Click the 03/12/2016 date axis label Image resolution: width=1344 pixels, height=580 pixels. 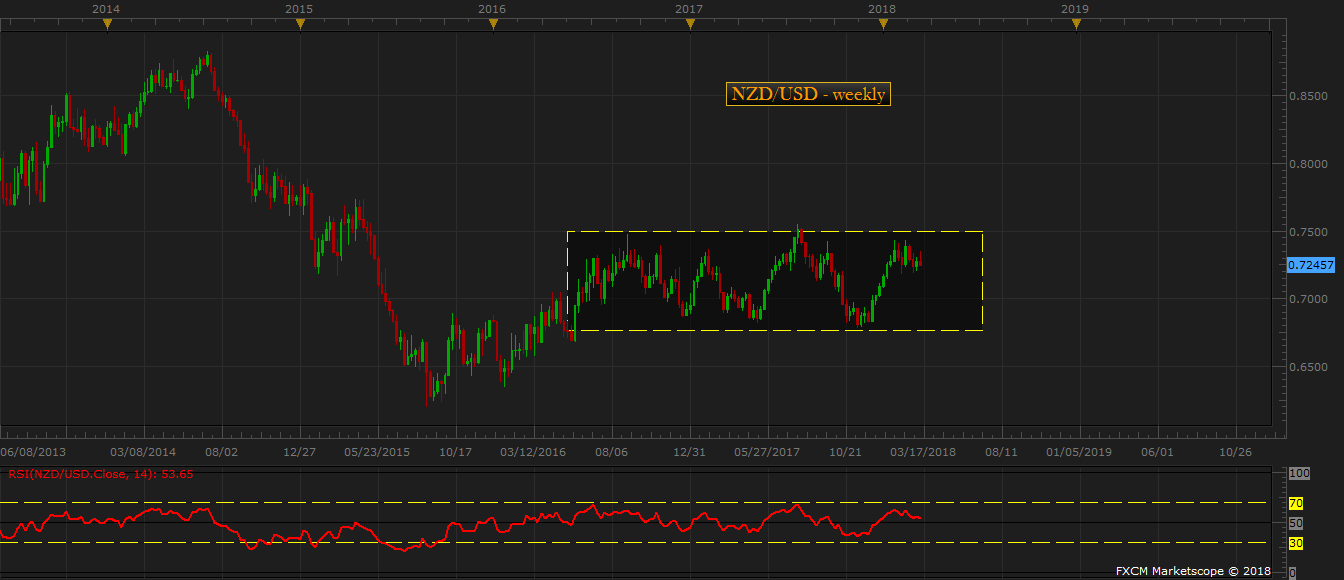533,452
